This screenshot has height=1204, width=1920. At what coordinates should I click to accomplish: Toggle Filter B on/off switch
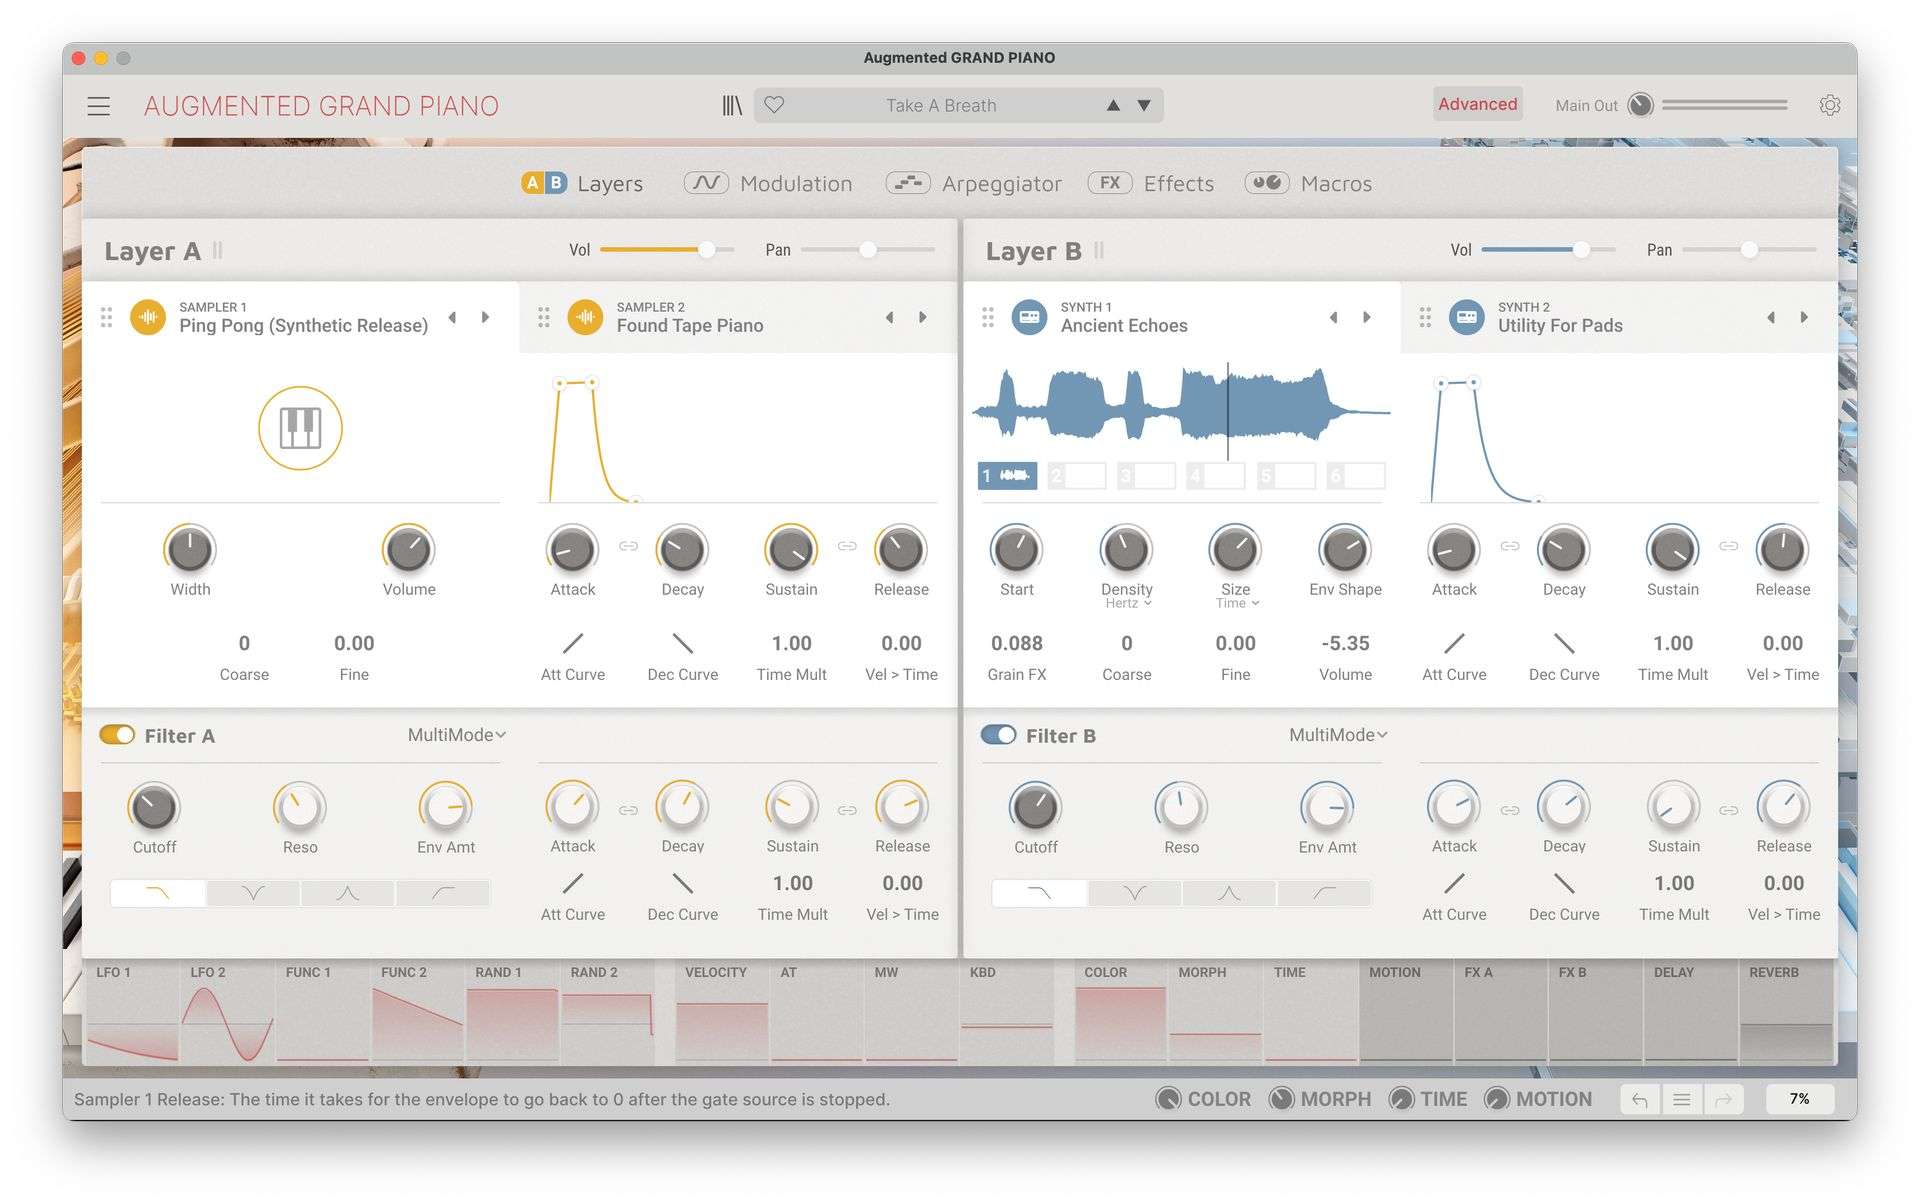pos(998,735)
